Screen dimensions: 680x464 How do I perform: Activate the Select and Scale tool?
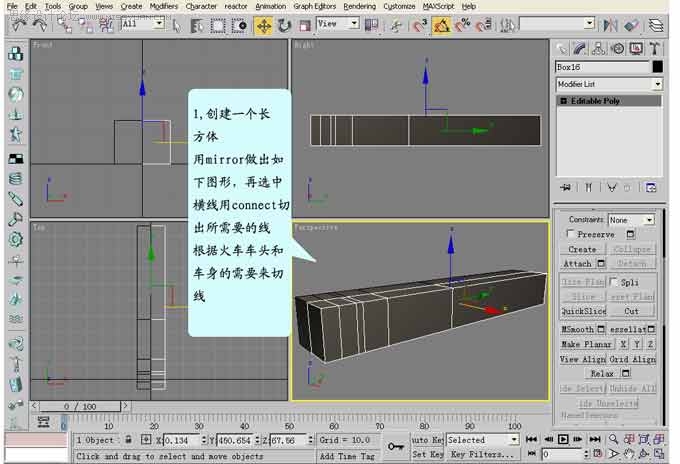pyautogui.click(x=305, y=26)
